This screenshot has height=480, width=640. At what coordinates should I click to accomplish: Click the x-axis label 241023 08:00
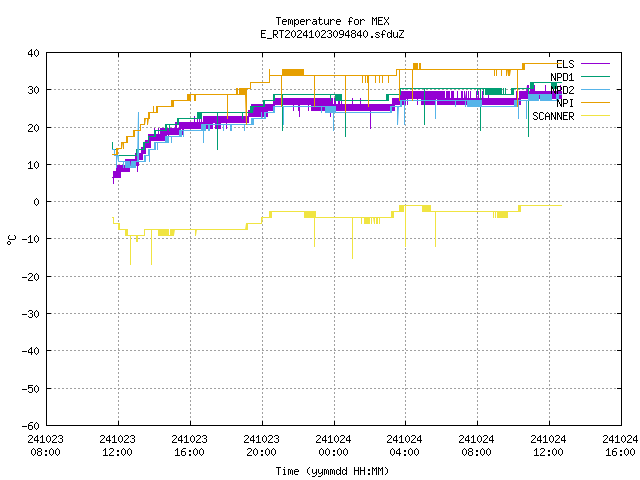tap(46, 446)
